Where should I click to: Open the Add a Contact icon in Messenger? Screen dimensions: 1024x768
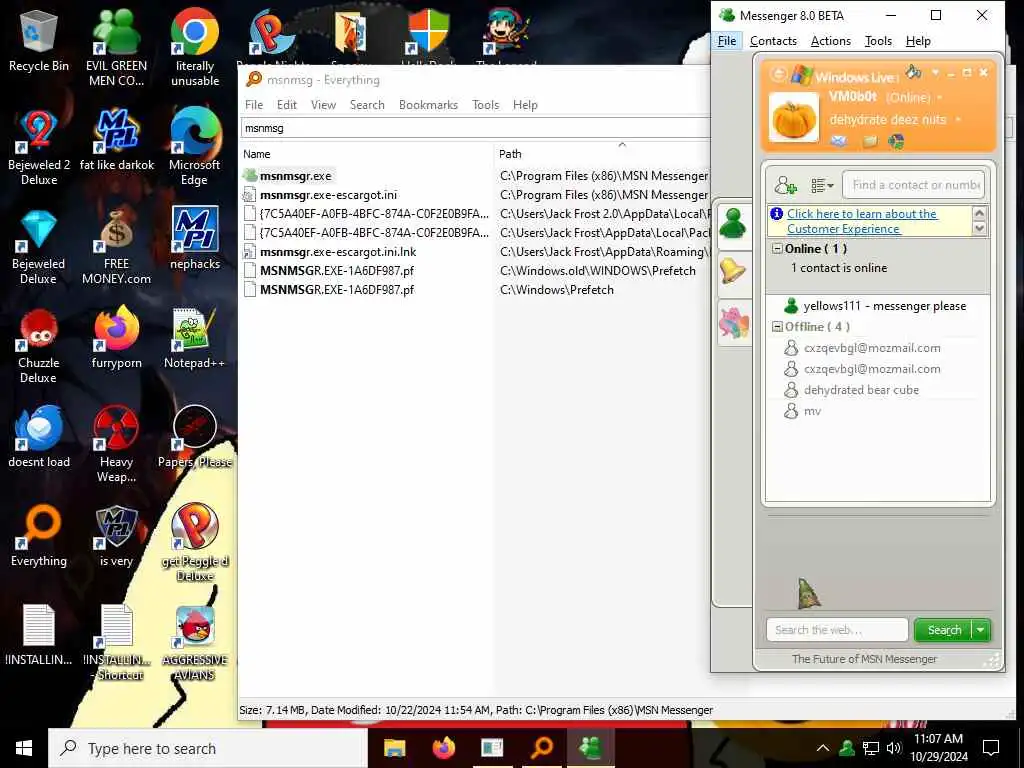[785, 186]
